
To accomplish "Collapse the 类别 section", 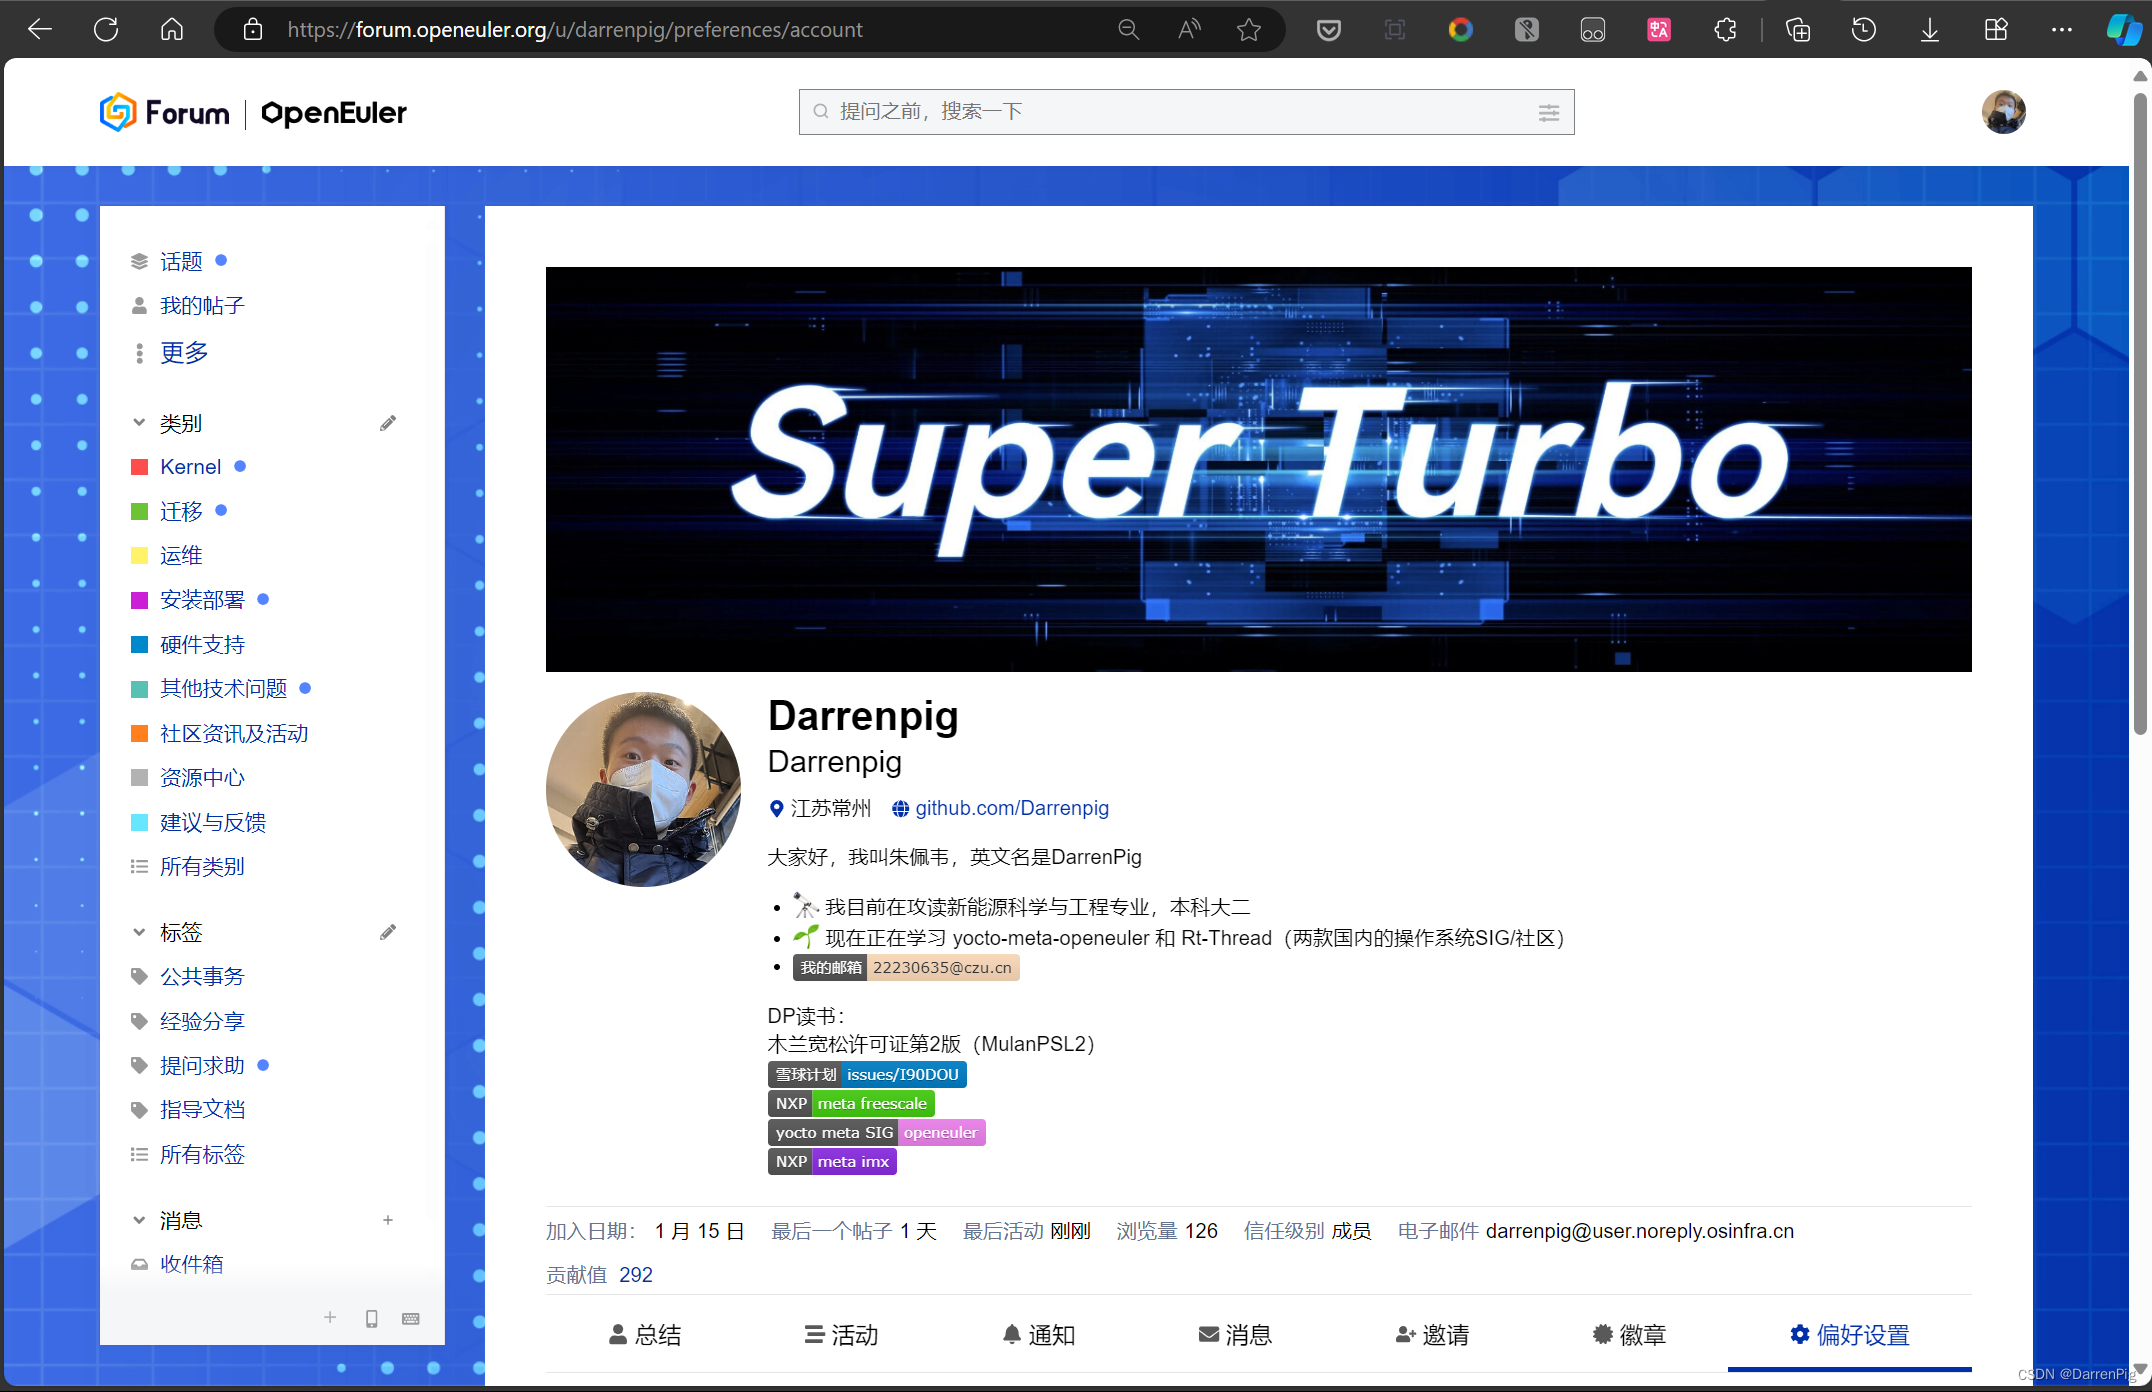I will [139, 423].
